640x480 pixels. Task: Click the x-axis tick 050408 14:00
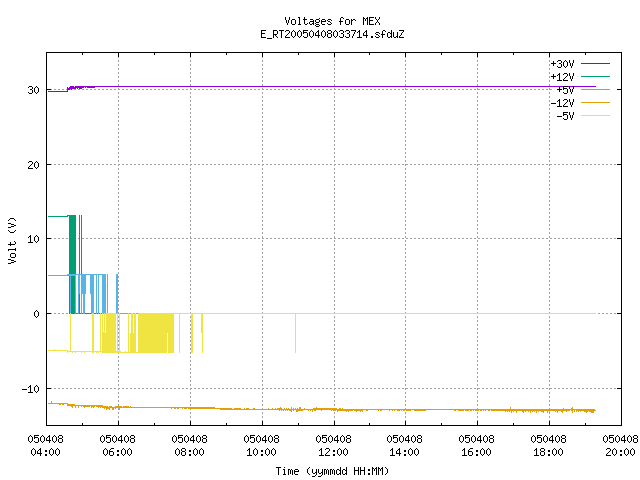tap(404, 446)
